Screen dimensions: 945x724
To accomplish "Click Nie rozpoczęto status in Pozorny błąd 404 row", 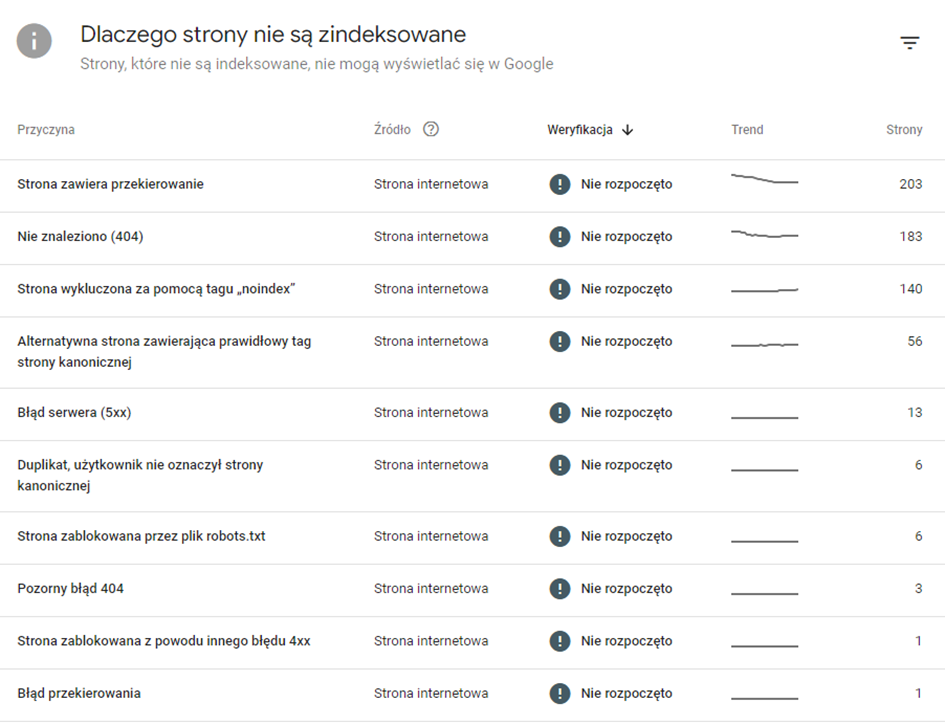I will [626, 588].
